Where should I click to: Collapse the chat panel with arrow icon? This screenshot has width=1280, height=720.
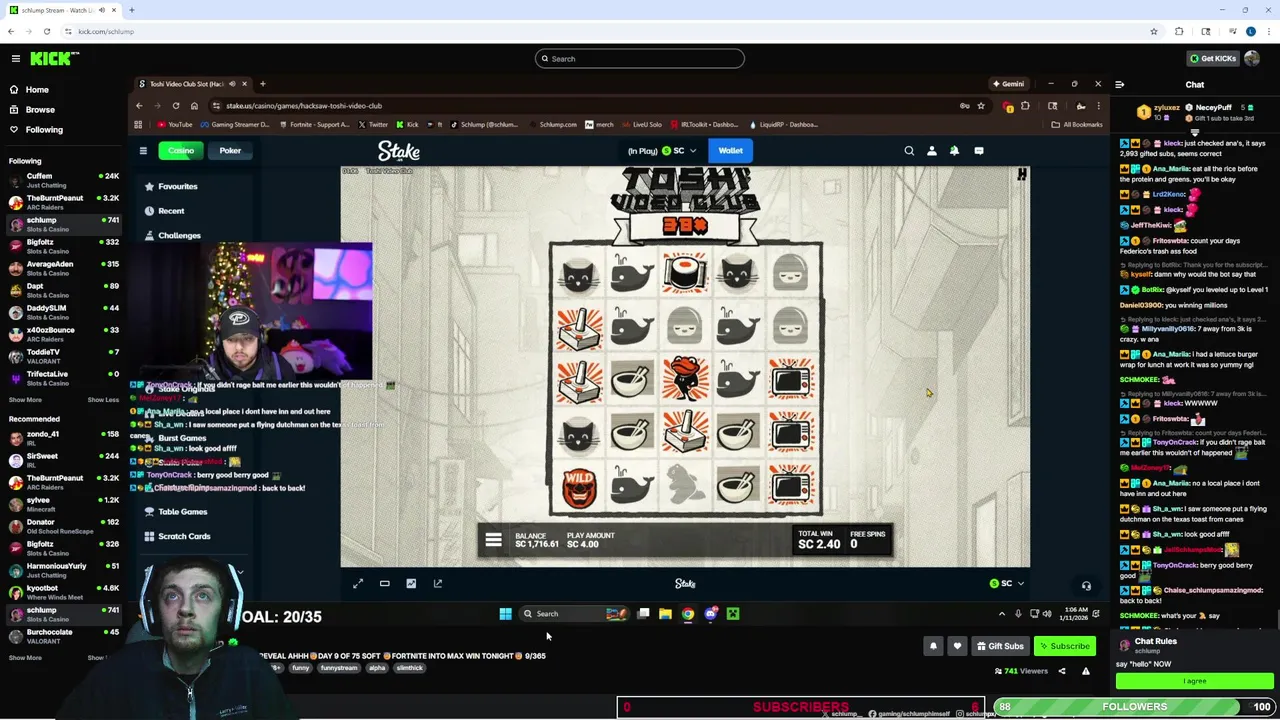pyautogui.click(x=1120, y=85)
